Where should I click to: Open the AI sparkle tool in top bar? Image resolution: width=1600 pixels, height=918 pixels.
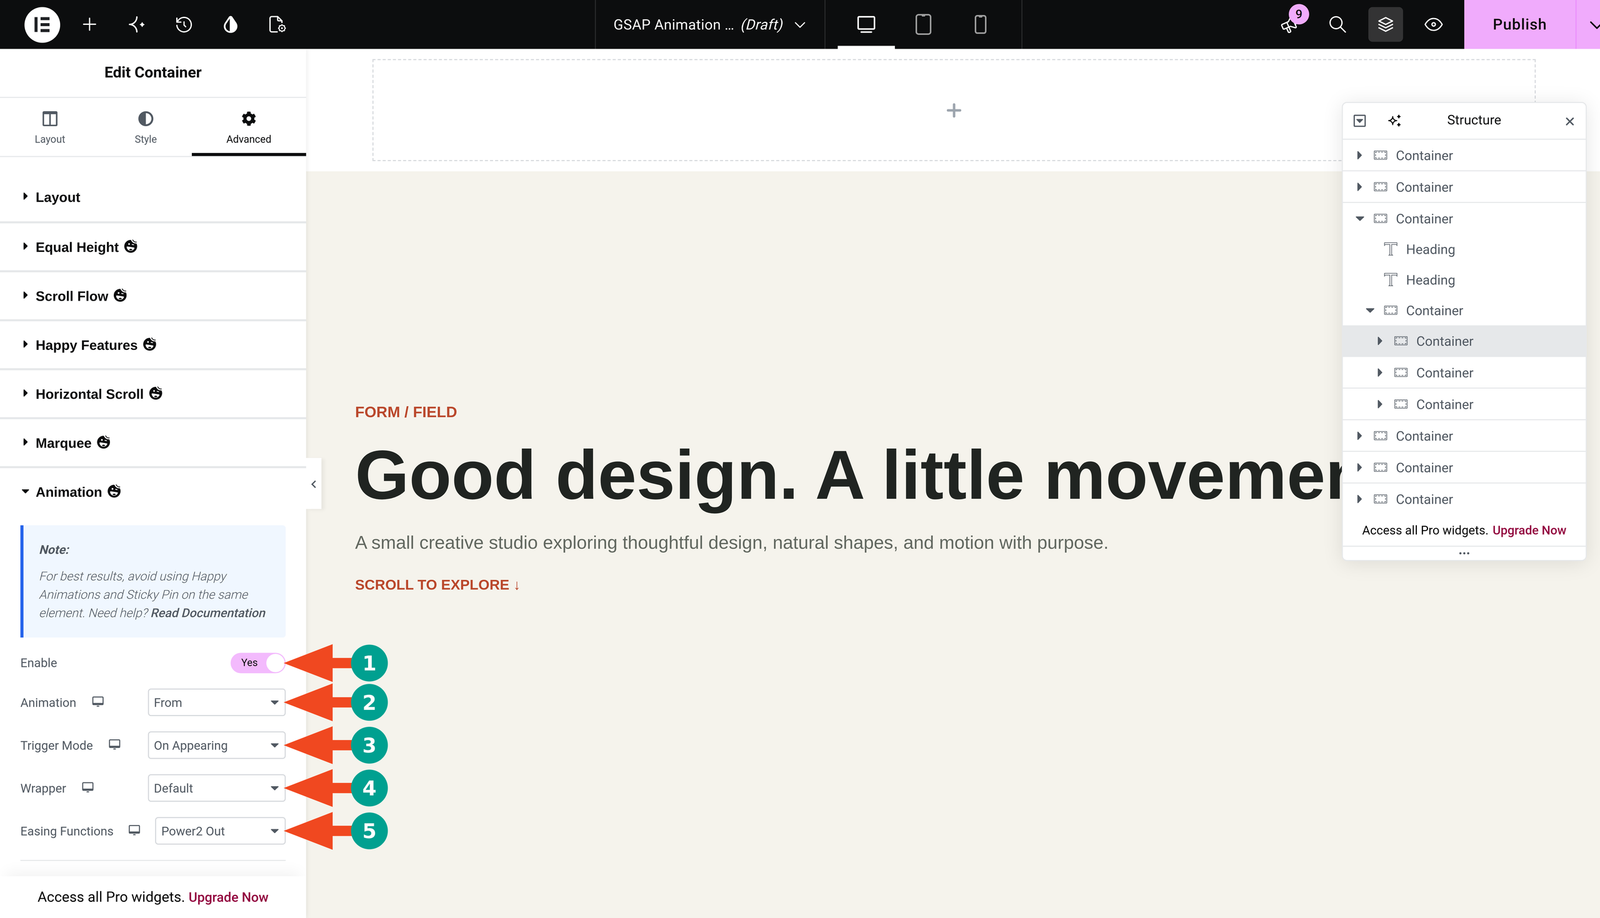pos(137,24)
